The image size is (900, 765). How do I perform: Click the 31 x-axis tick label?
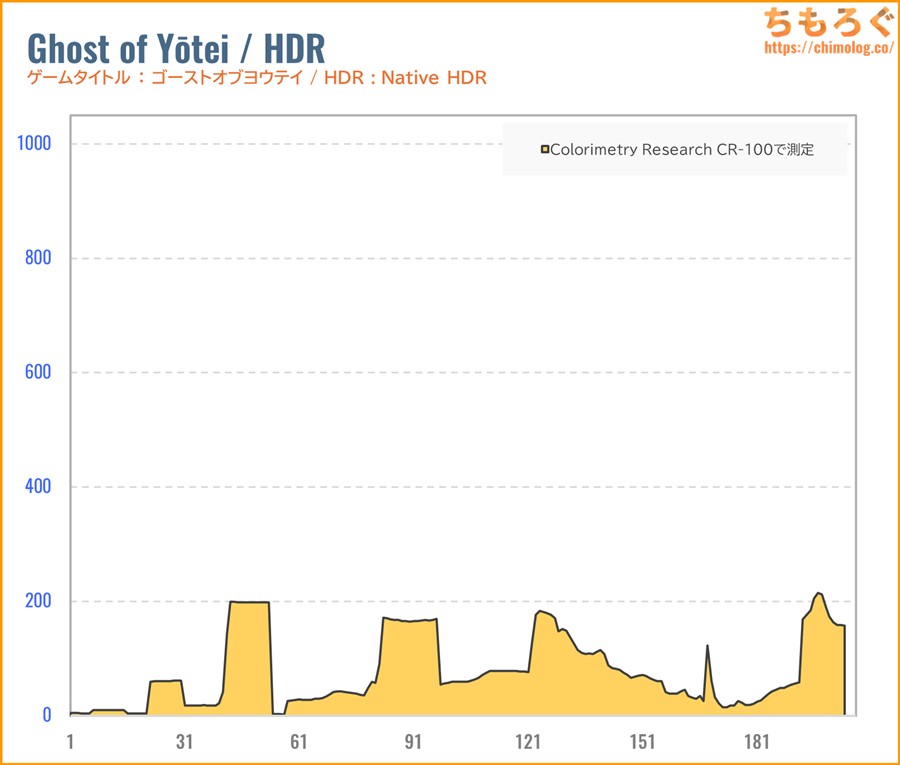click(184, 742)
